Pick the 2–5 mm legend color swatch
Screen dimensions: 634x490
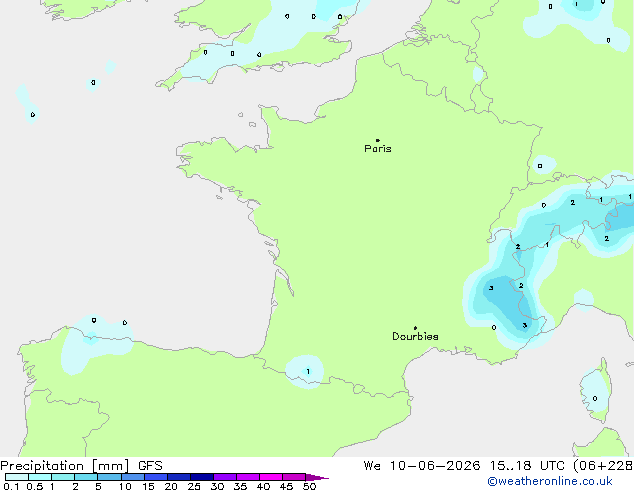click(x=86, y=477)
